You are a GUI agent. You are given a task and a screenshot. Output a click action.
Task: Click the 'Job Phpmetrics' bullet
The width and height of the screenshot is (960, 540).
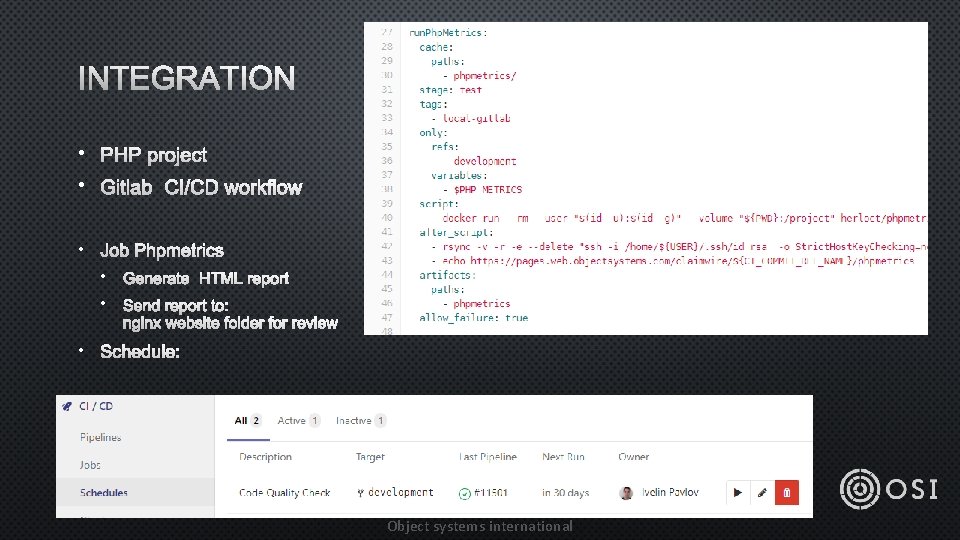(x=162, y=250)
